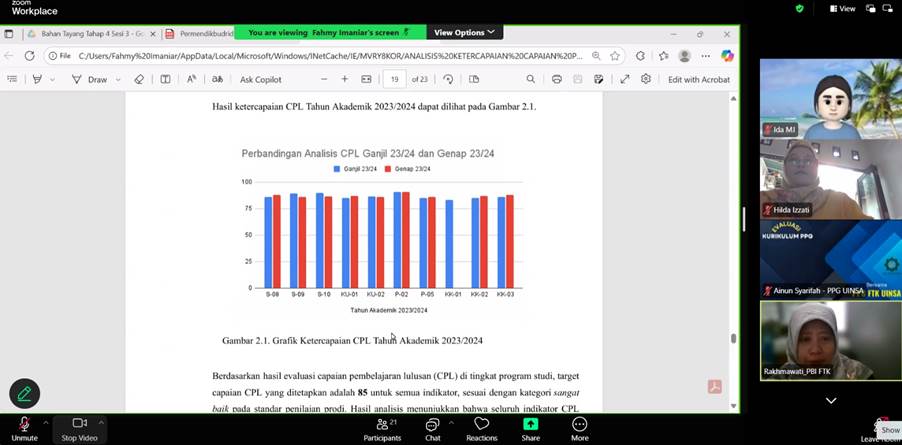Click the PDF vertical scrollbar thumb

[x=733, y=338]
